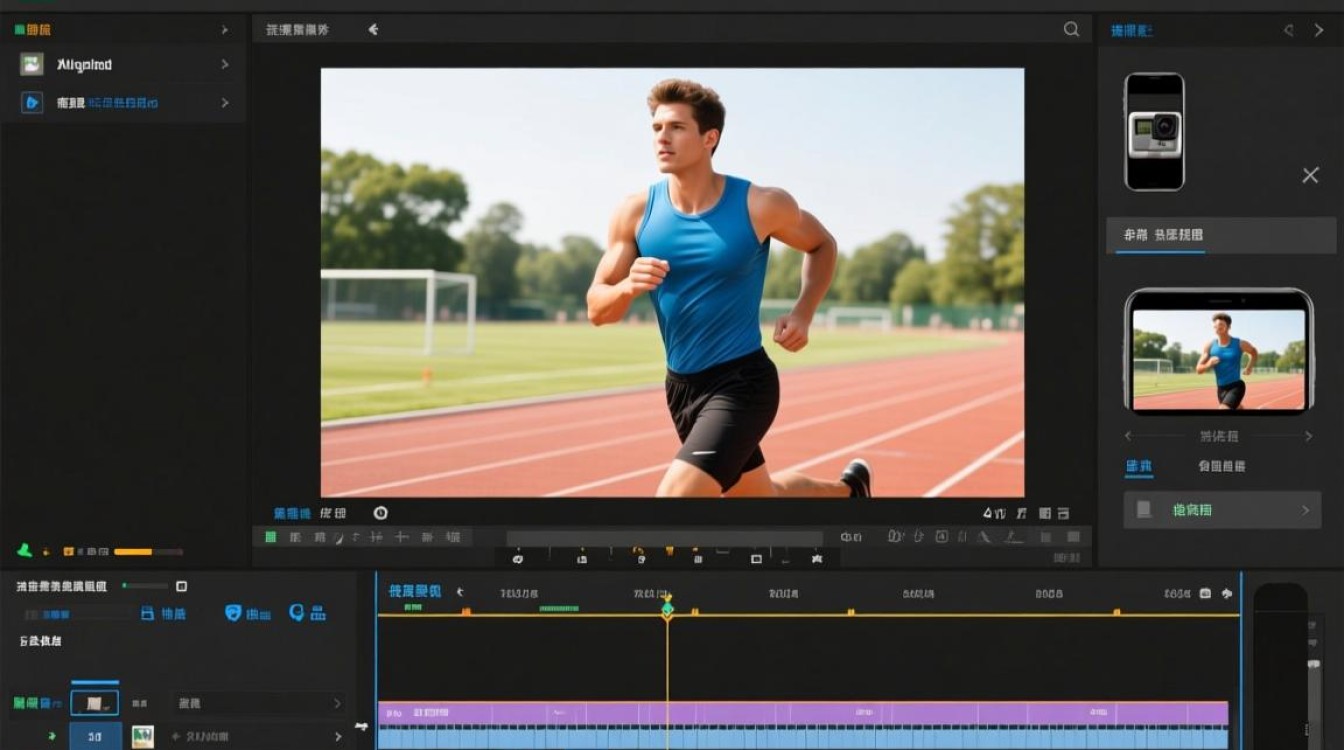This screenshot has height=750, width=1344.
Task: Click the magnifier search icon above preview
Action: click(1071, 30)
